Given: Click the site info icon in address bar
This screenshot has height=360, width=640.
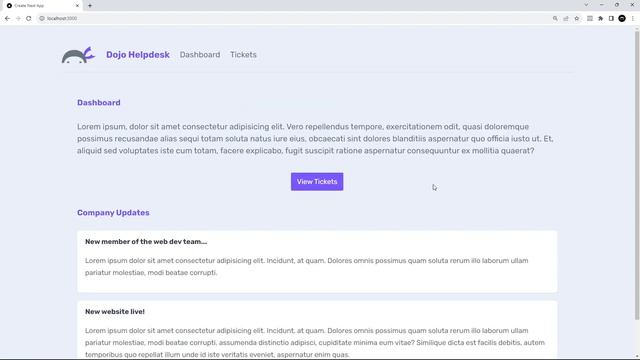Looking at the screenshot, I should 42,18.
